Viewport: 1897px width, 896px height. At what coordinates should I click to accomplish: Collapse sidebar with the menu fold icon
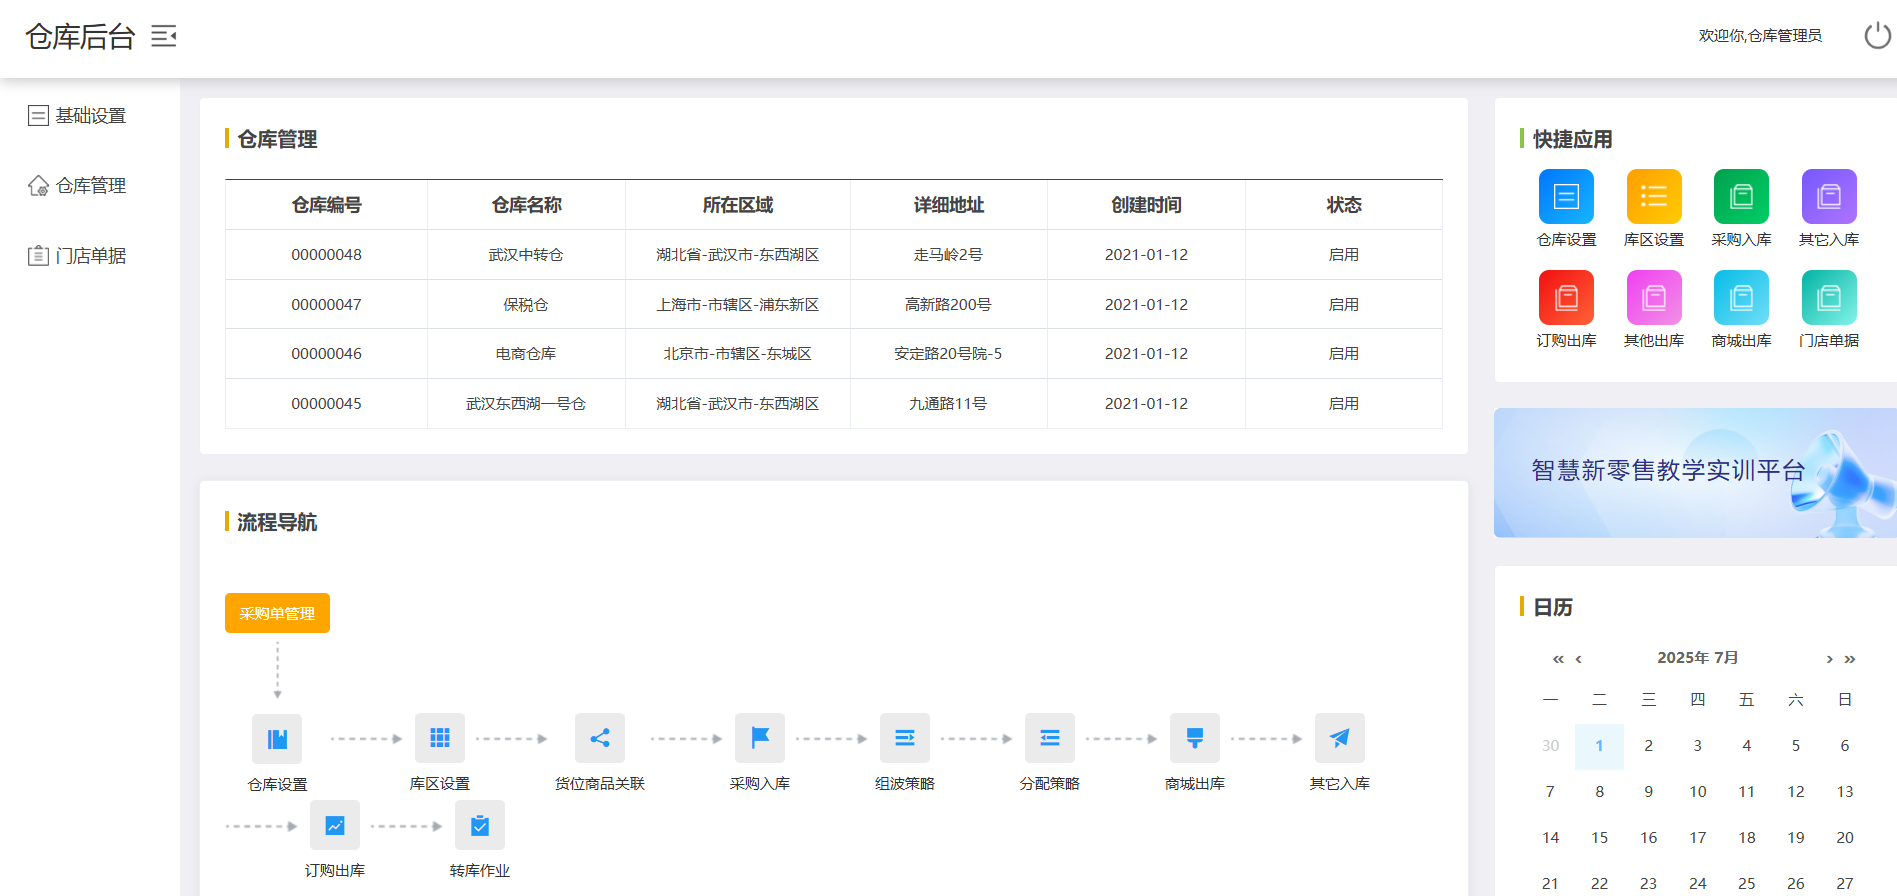[164, 37]
